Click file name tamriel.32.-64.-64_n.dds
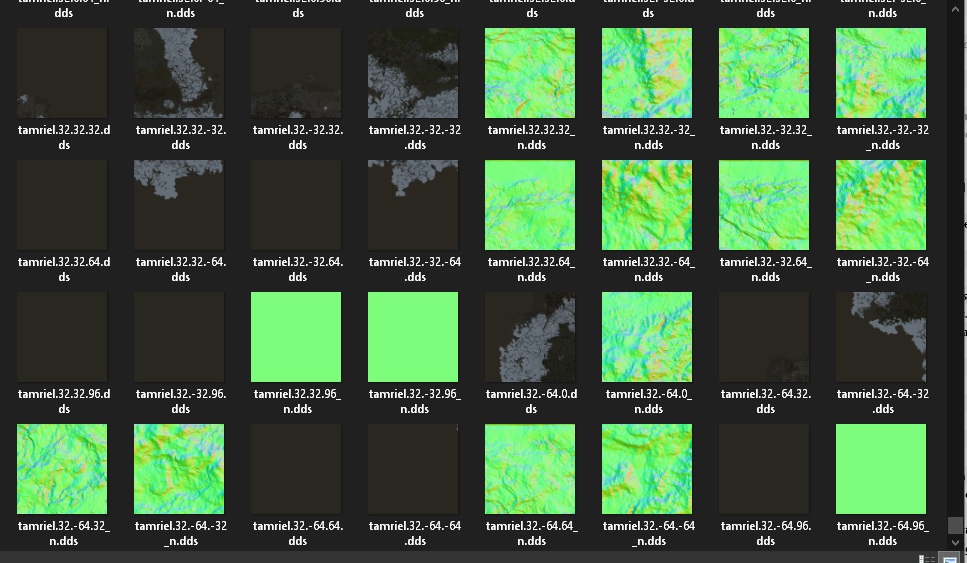Image resolution: width=967 pixels, height=563 pixels. click(x=648, y=533)
